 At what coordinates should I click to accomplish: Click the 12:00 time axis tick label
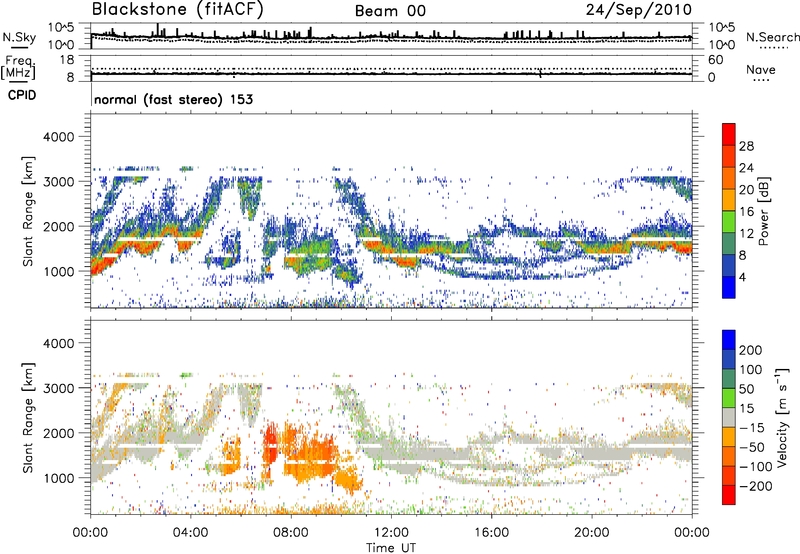pyautogui.click(x=391, y=533)
